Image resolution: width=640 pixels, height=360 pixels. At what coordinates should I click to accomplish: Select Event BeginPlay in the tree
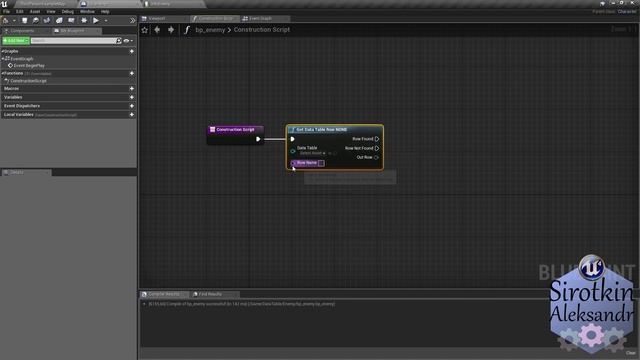point(29,66)
